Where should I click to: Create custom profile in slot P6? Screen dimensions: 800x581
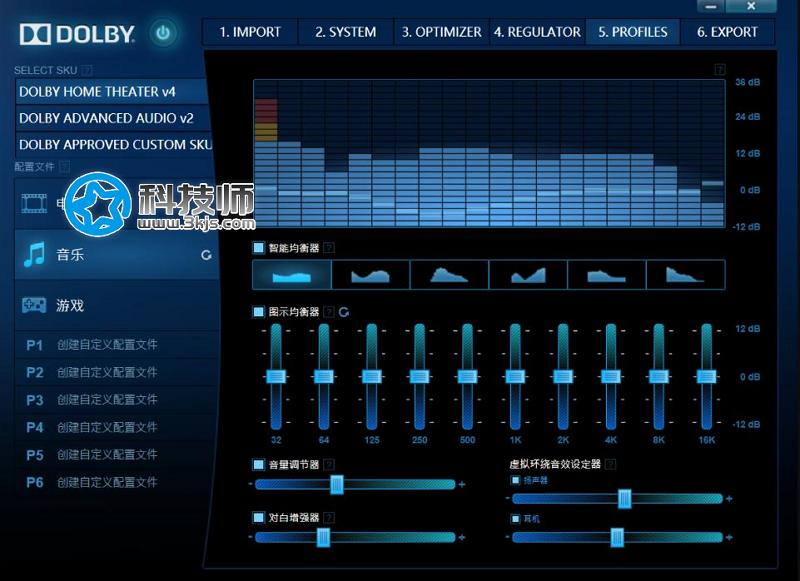pyautogui.click(x=117, y=483)
